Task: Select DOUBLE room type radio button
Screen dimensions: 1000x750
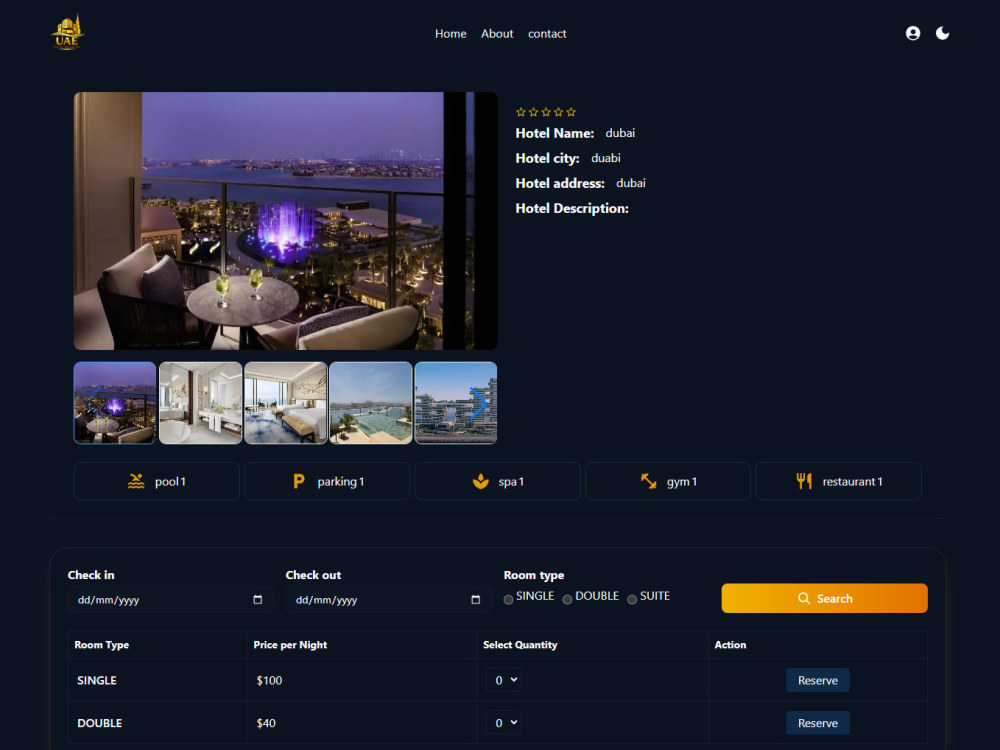Action: point(567,599)
